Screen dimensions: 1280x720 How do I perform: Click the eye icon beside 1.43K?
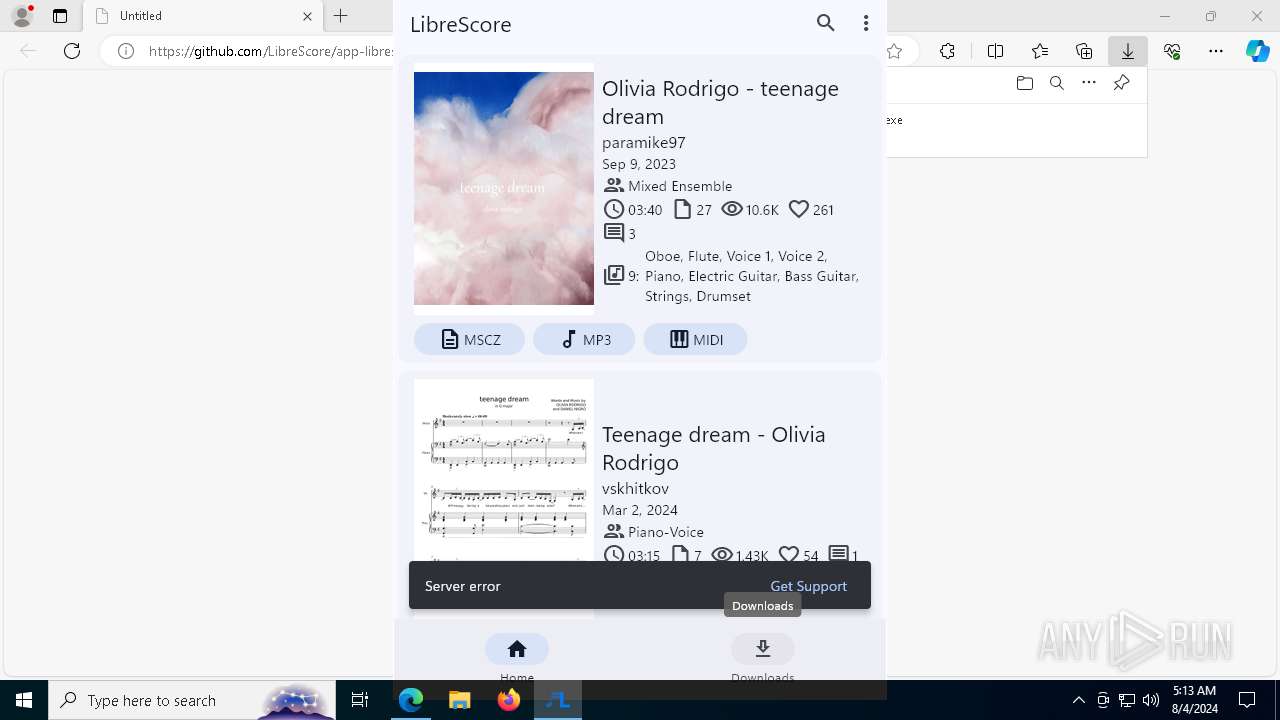[722, 555]
